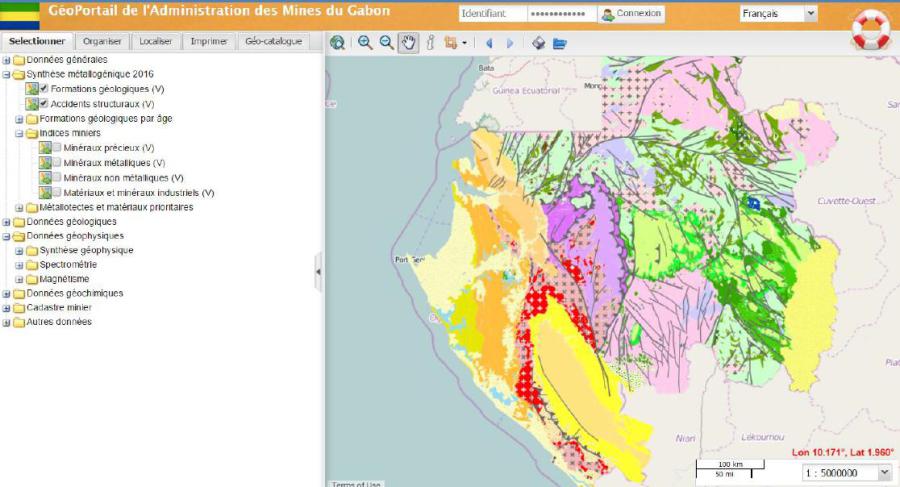Open the Français language dropdown
900x487 pixels.
[x=778, y=14]
